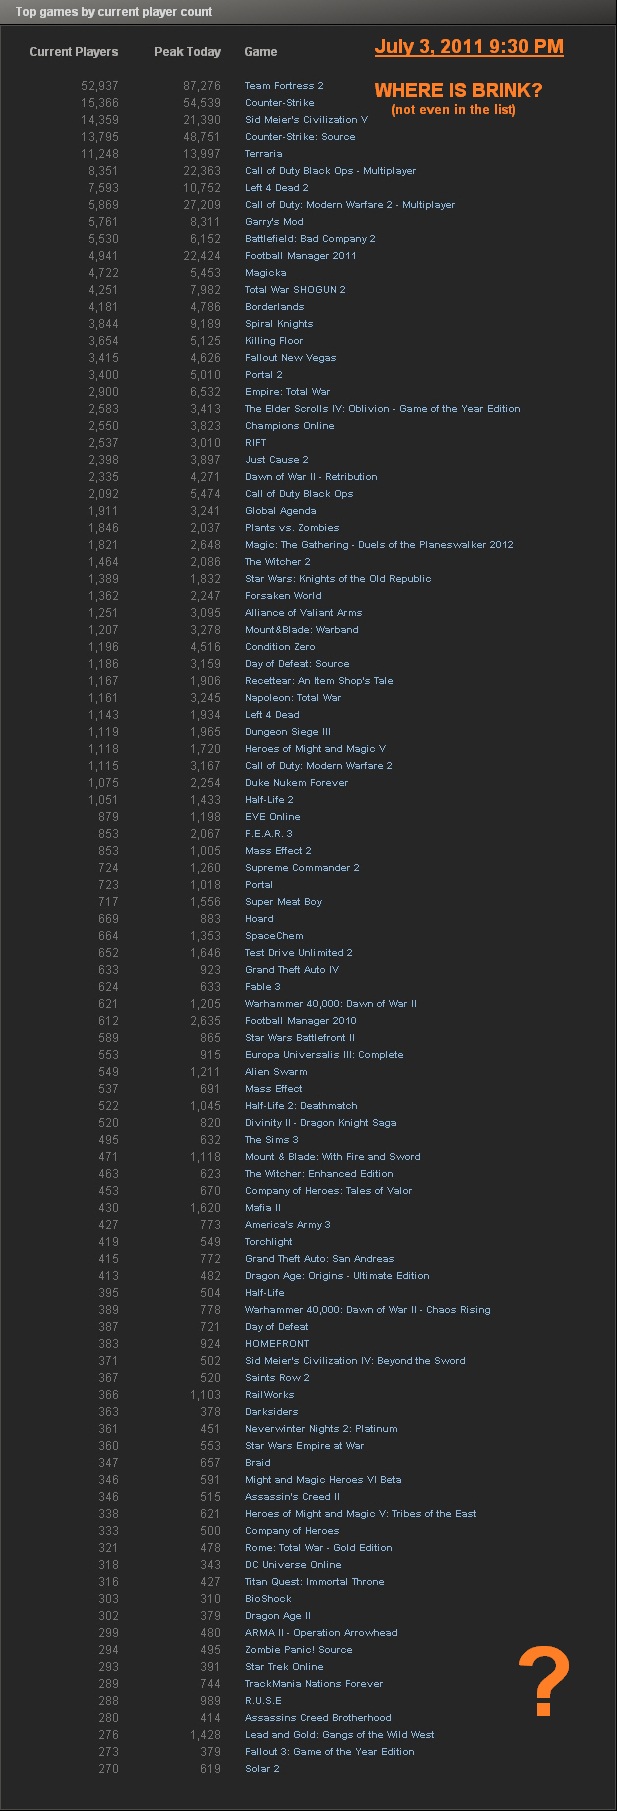
Task: Open the Magicka game link
Action: 265,273
